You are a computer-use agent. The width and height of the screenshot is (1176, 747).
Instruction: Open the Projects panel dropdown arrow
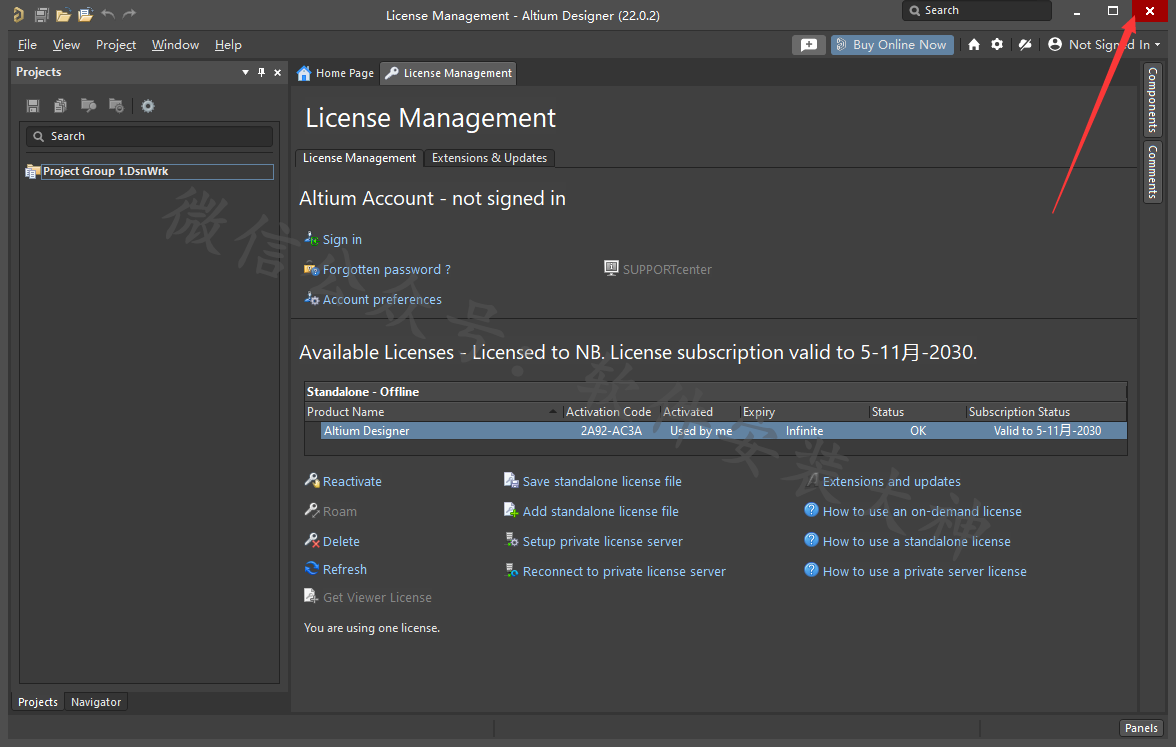(x=245, y=72)
